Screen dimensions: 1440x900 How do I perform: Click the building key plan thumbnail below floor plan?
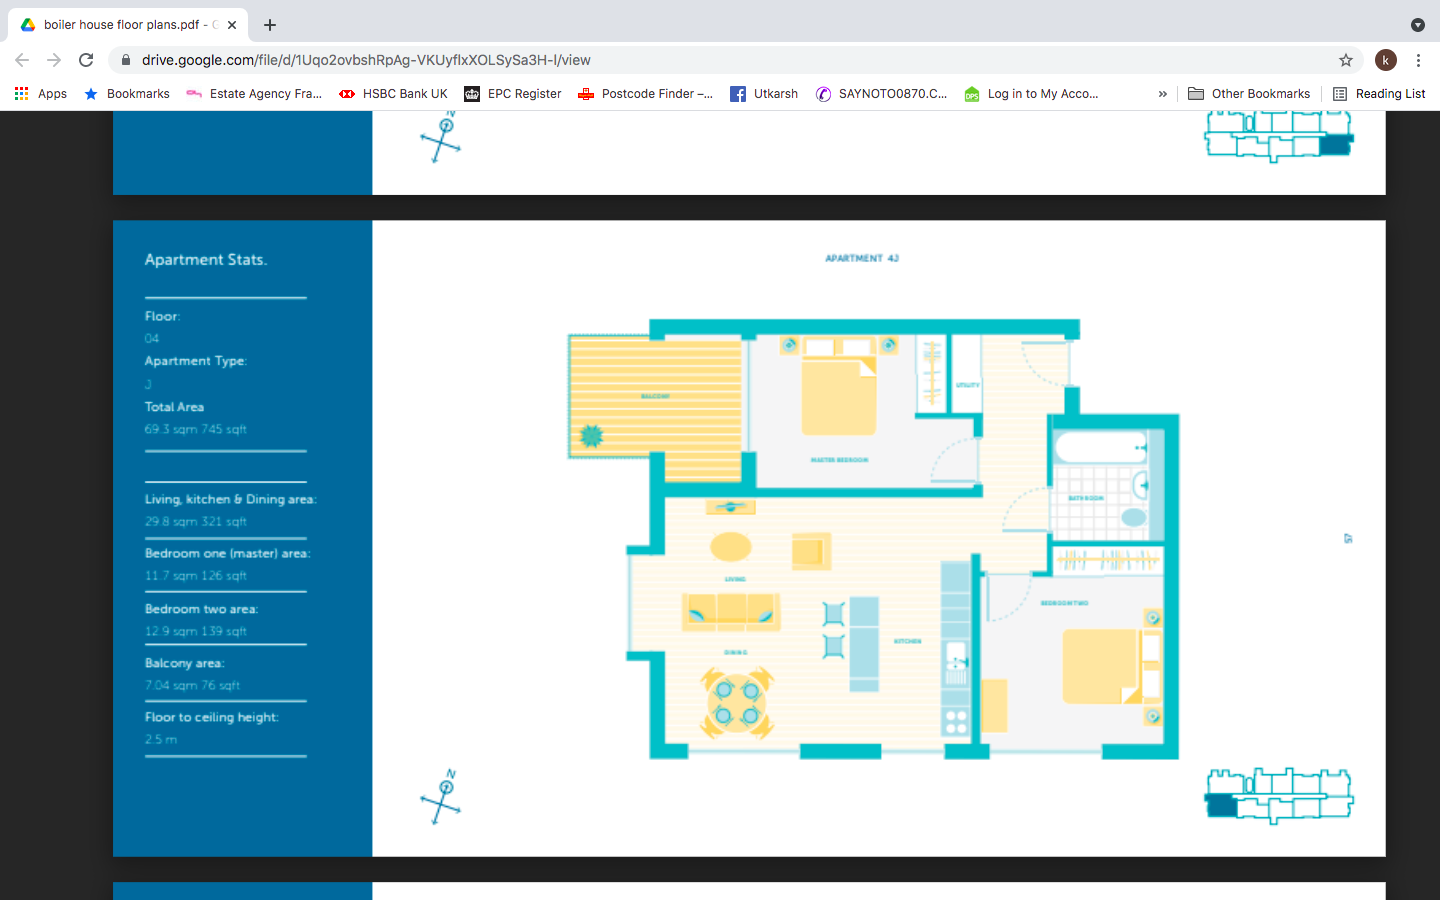tap(1279, 795)
